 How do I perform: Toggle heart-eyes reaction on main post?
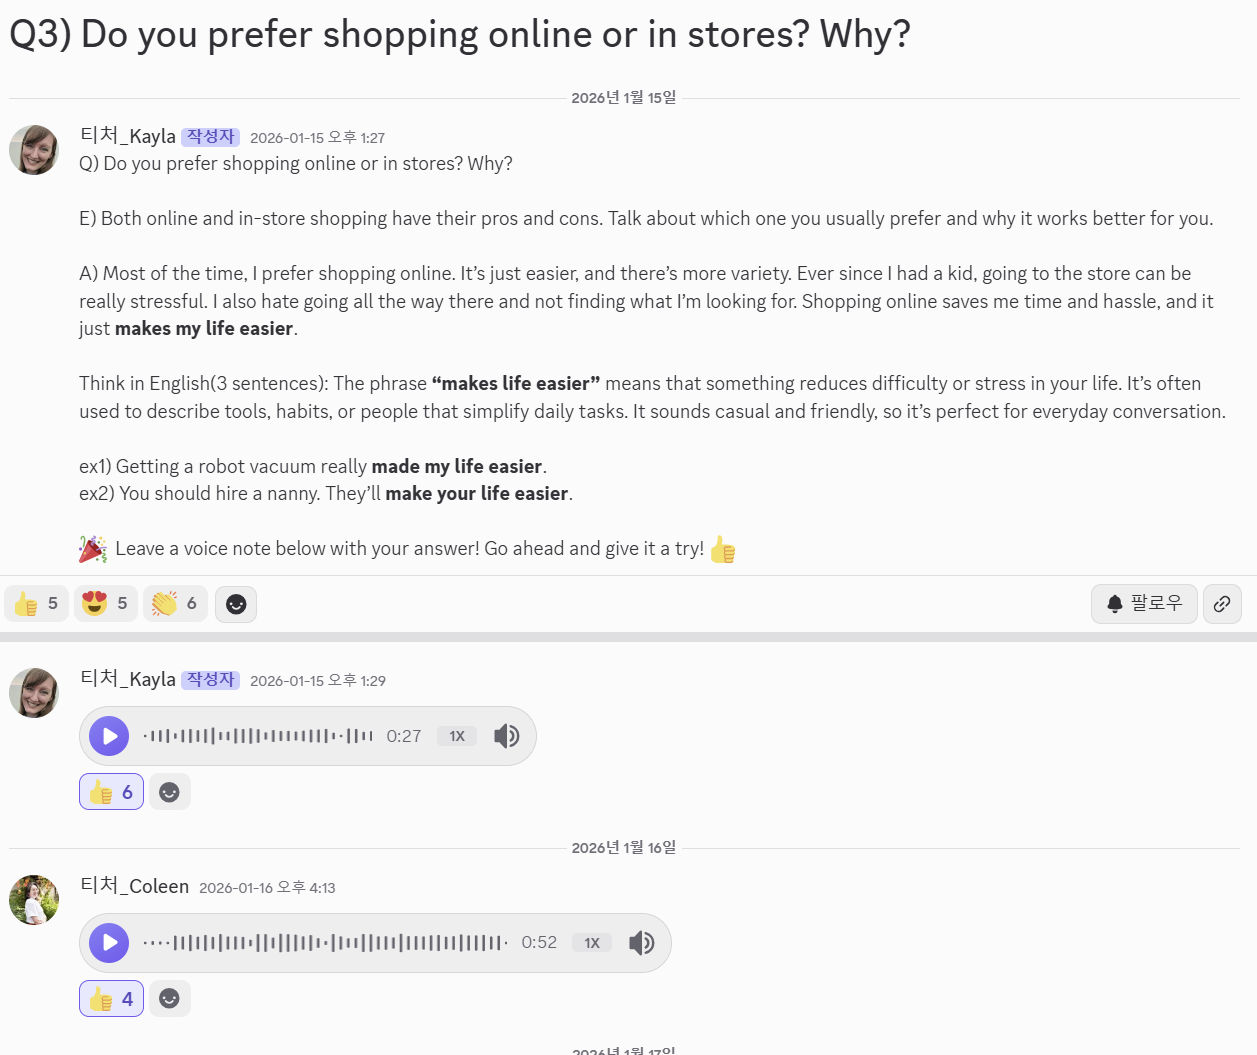pyautogui.click(x=106, y=604)
